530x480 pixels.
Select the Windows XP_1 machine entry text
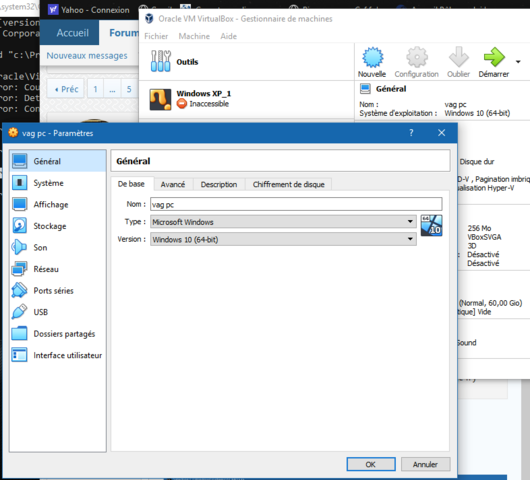point(203,93)
